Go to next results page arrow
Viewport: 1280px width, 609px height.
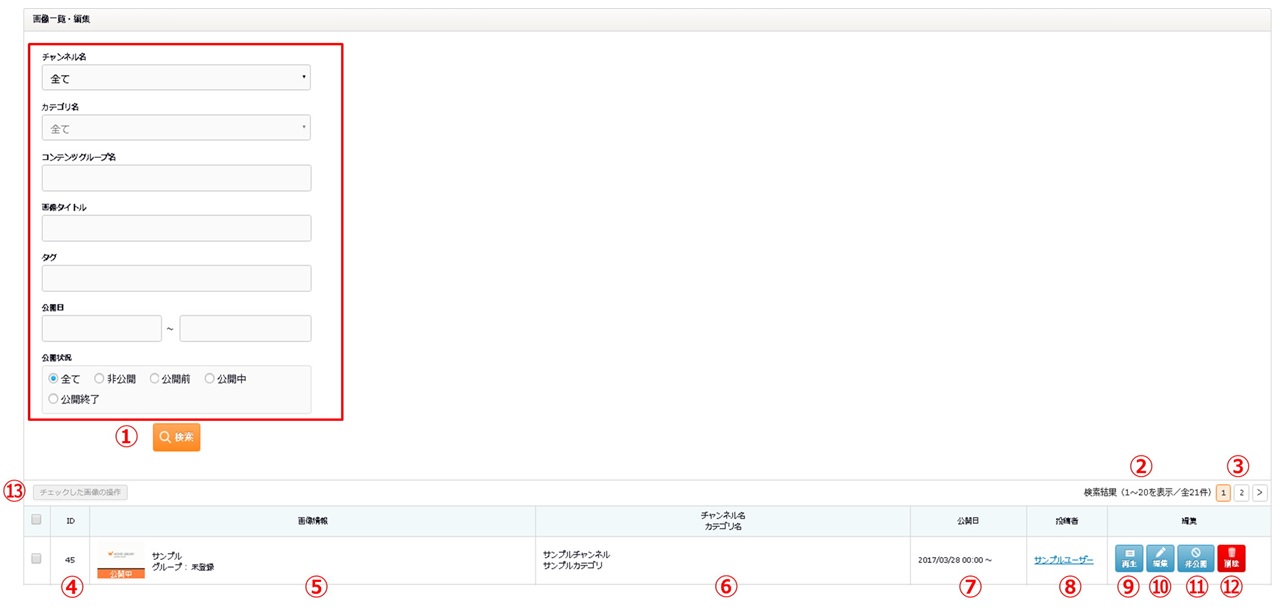click(x=1259, y=492)
